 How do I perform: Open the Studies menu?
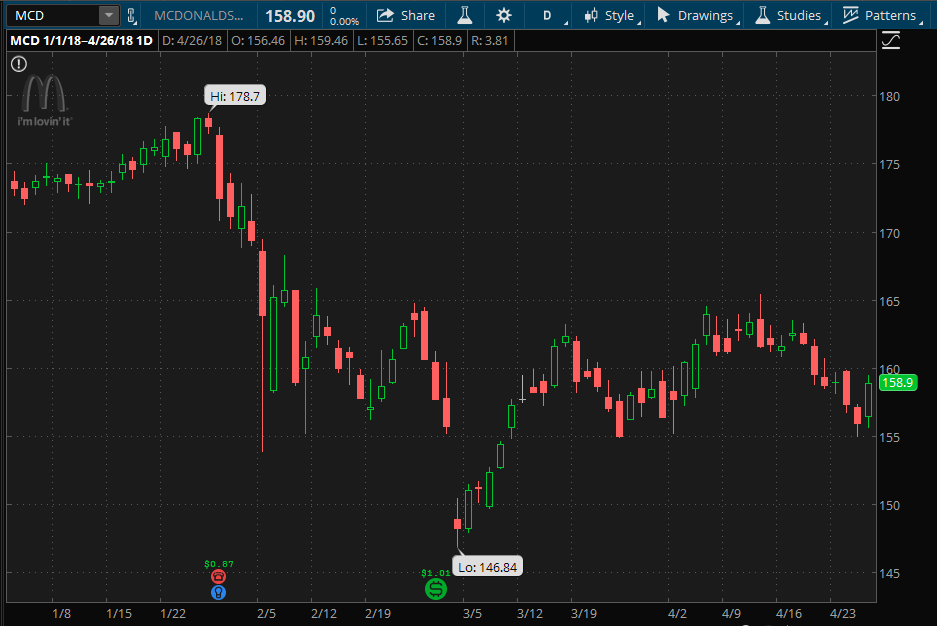pyautogui.click(x=800, y=15)
